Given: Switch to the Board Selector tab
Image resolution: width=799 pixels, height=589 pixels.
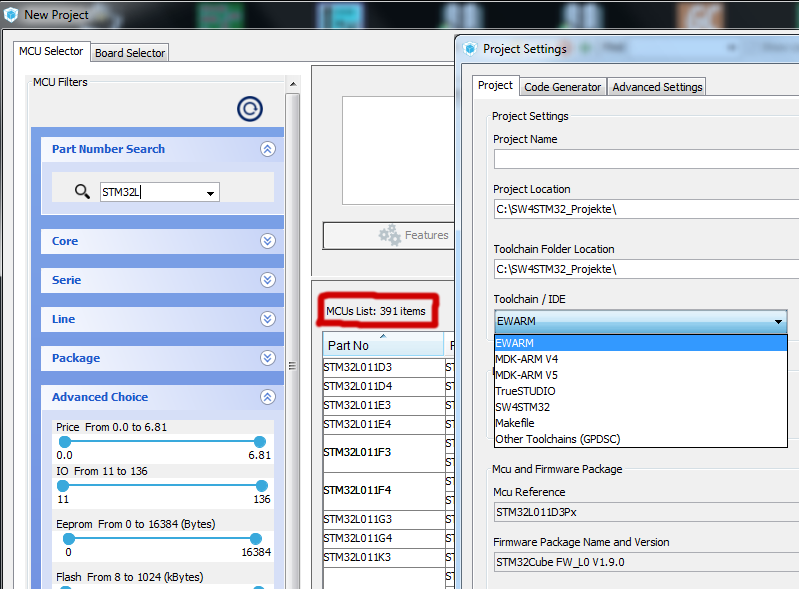Looking at the screenshot, I should click(130, 53).
